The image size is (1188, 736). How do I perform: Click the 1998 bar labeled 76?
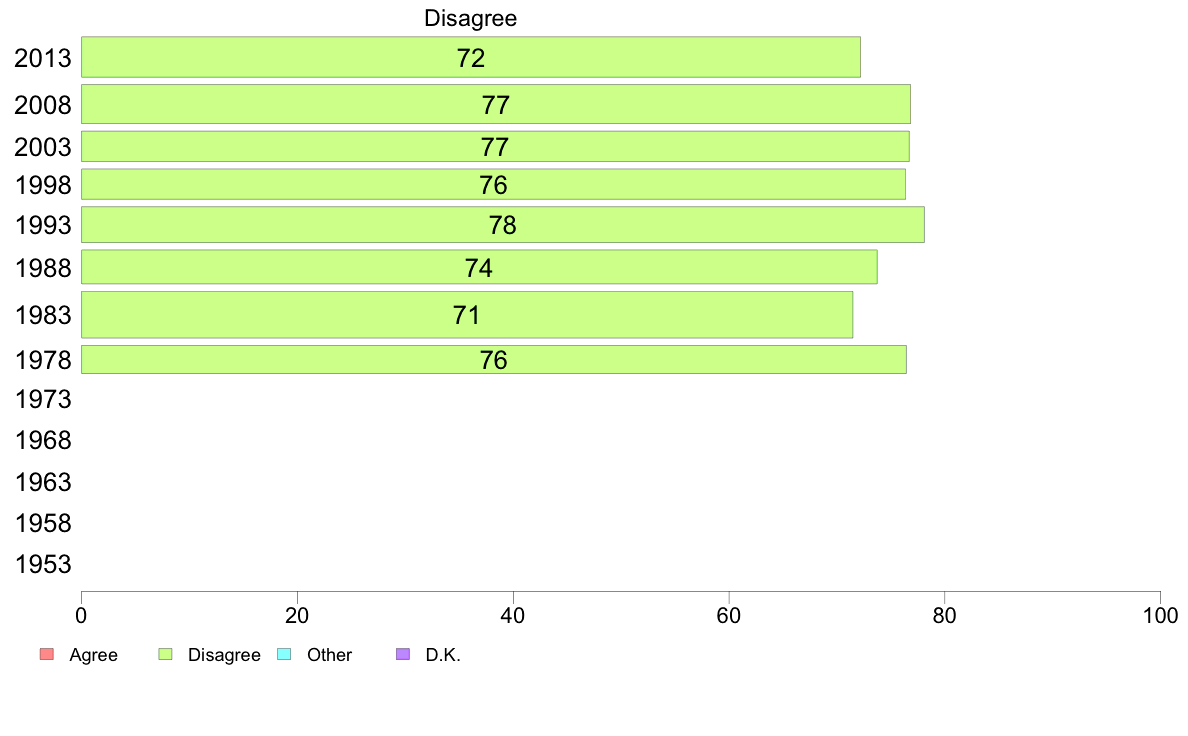[x=493, y=184]
